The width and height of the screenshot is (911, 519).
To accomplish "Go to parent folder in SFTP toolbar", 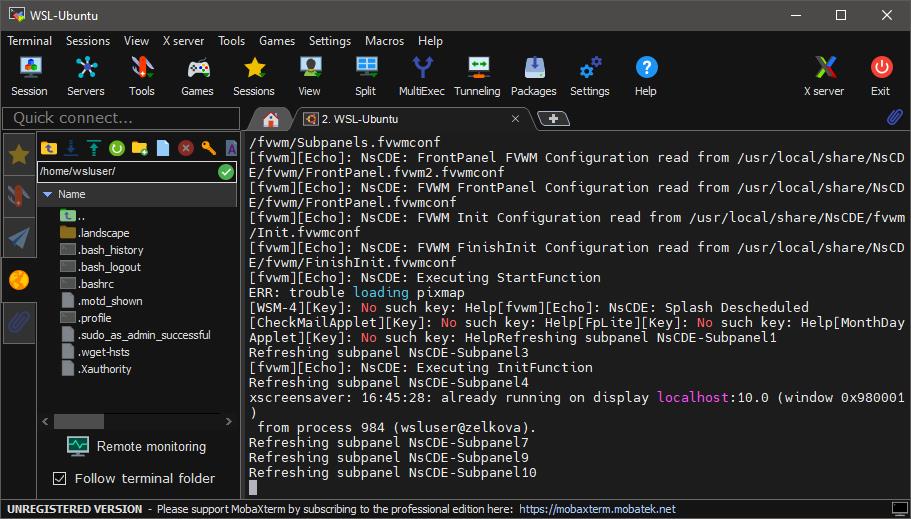I will coord(49,148).
